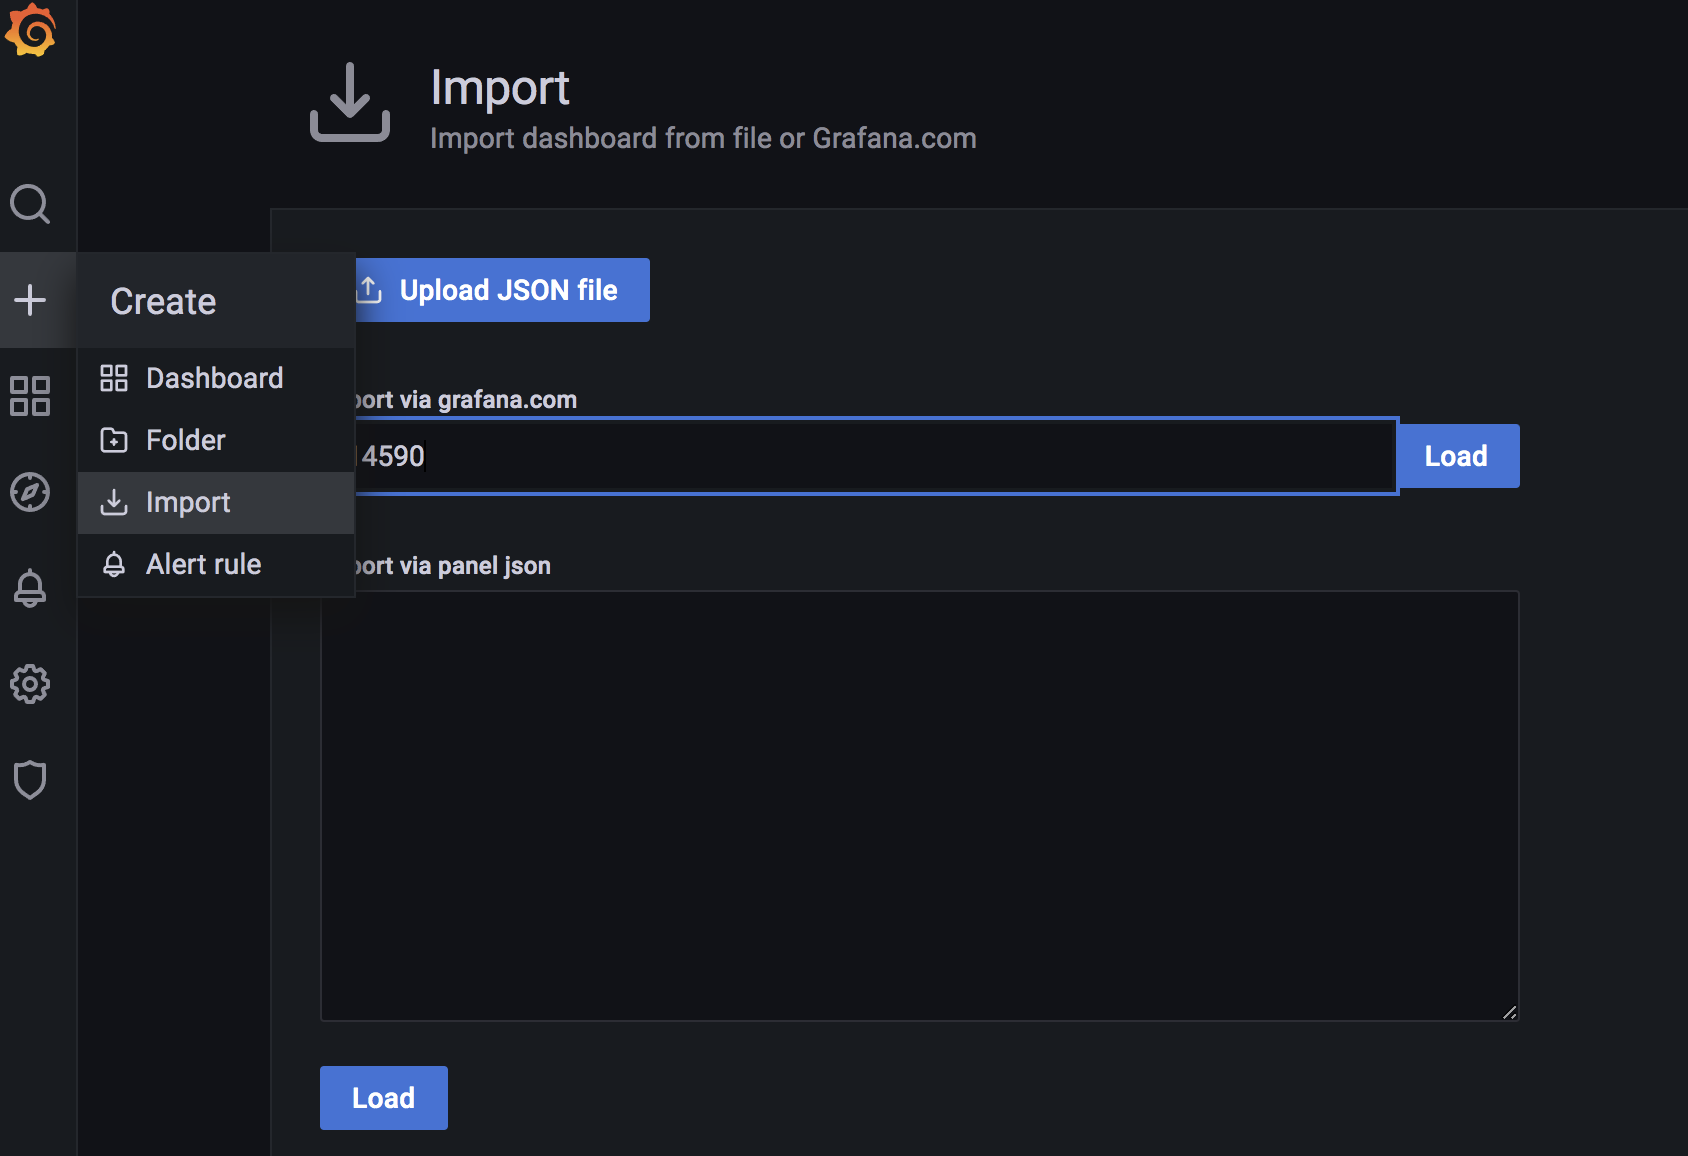Open the Alerting bell icon in sidebar
This screenshot has width=1688, height=1156.
(30, 588)
